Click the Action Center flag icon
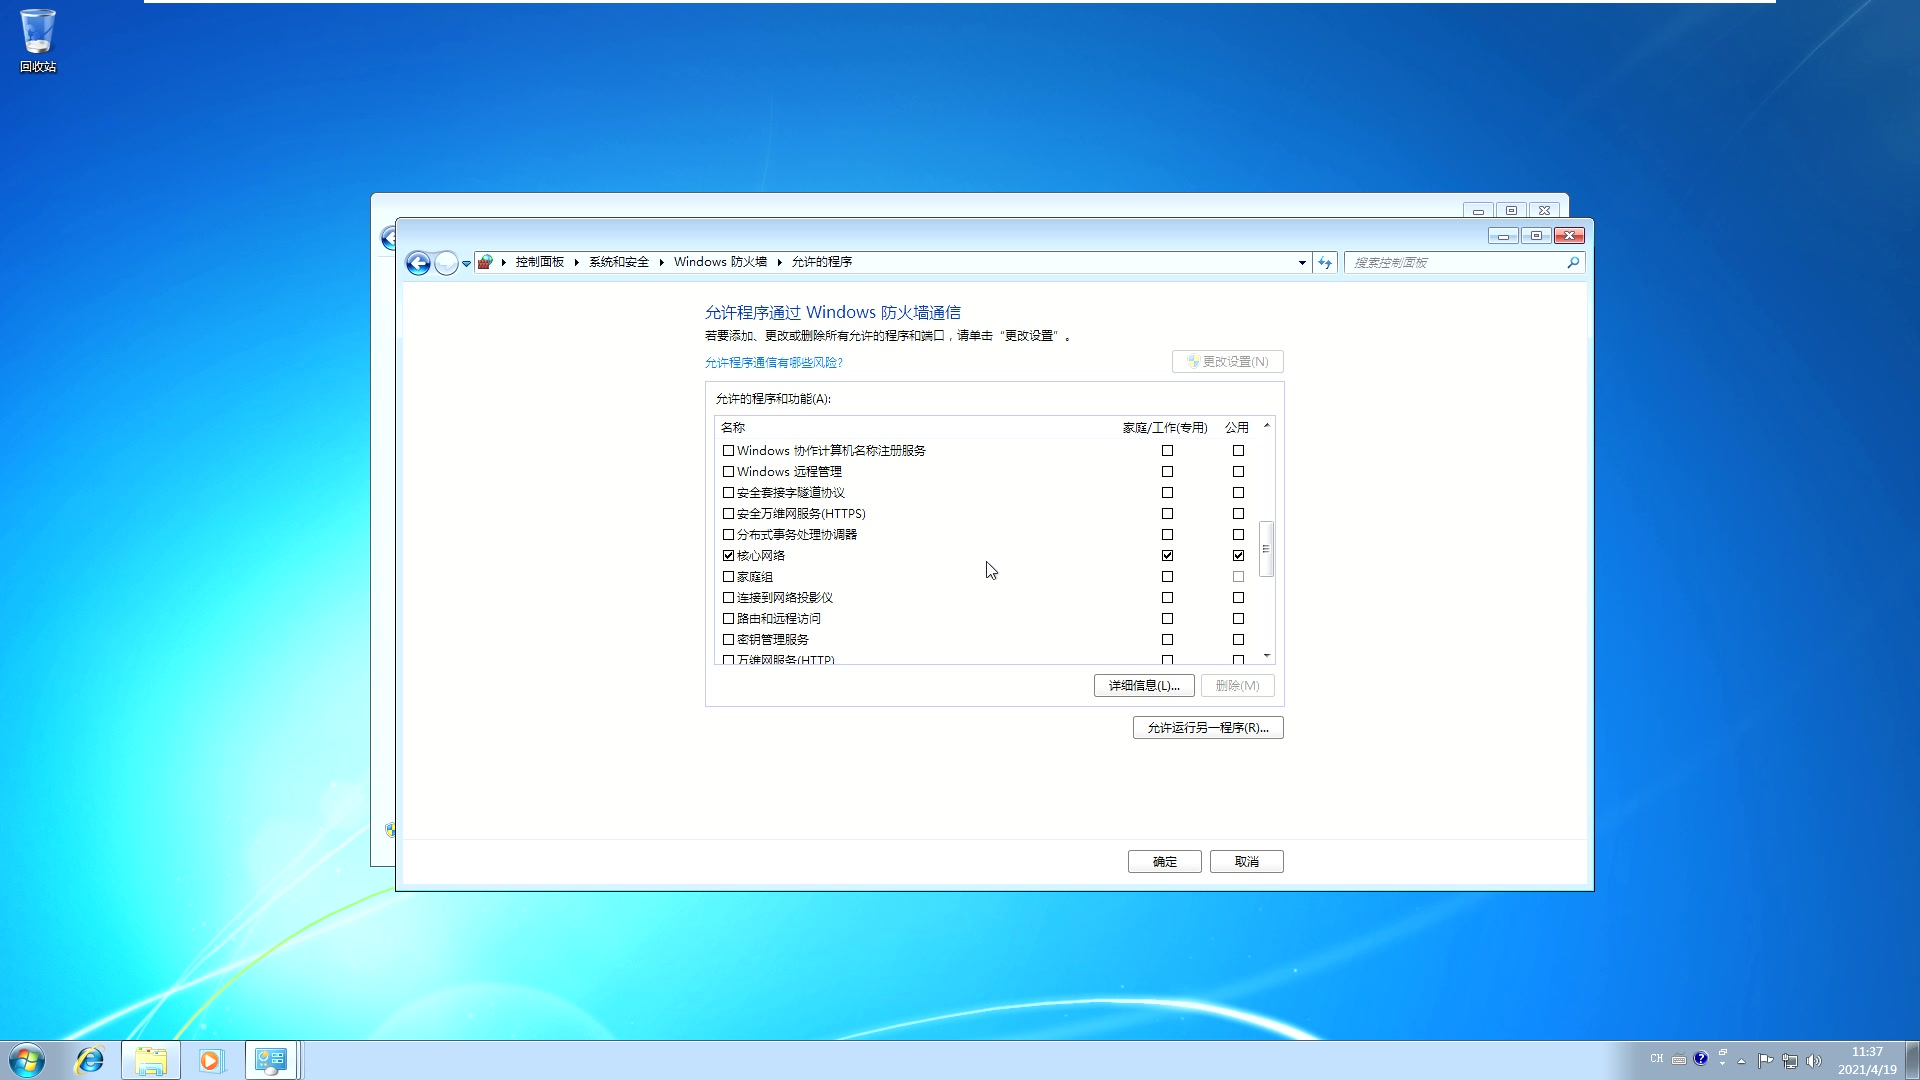 pos(1766,1060)
